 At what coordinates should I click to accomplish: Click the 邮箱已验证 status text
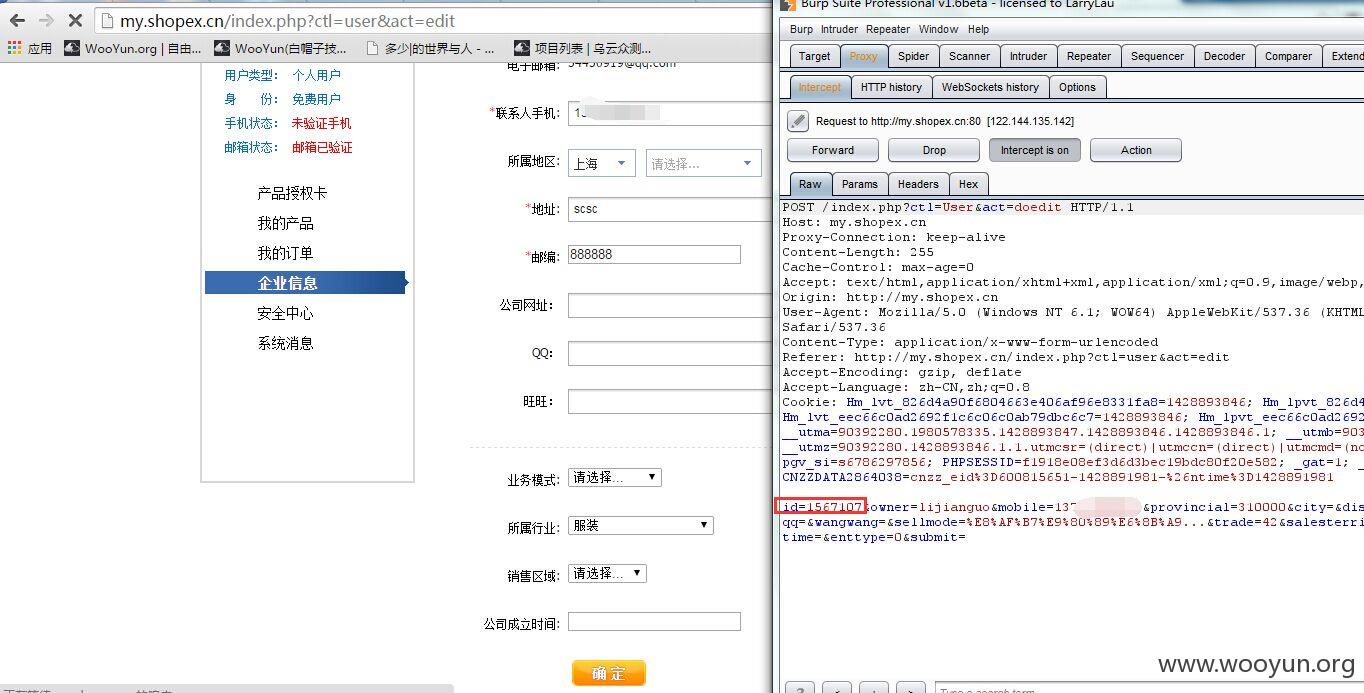pos(322,147)
